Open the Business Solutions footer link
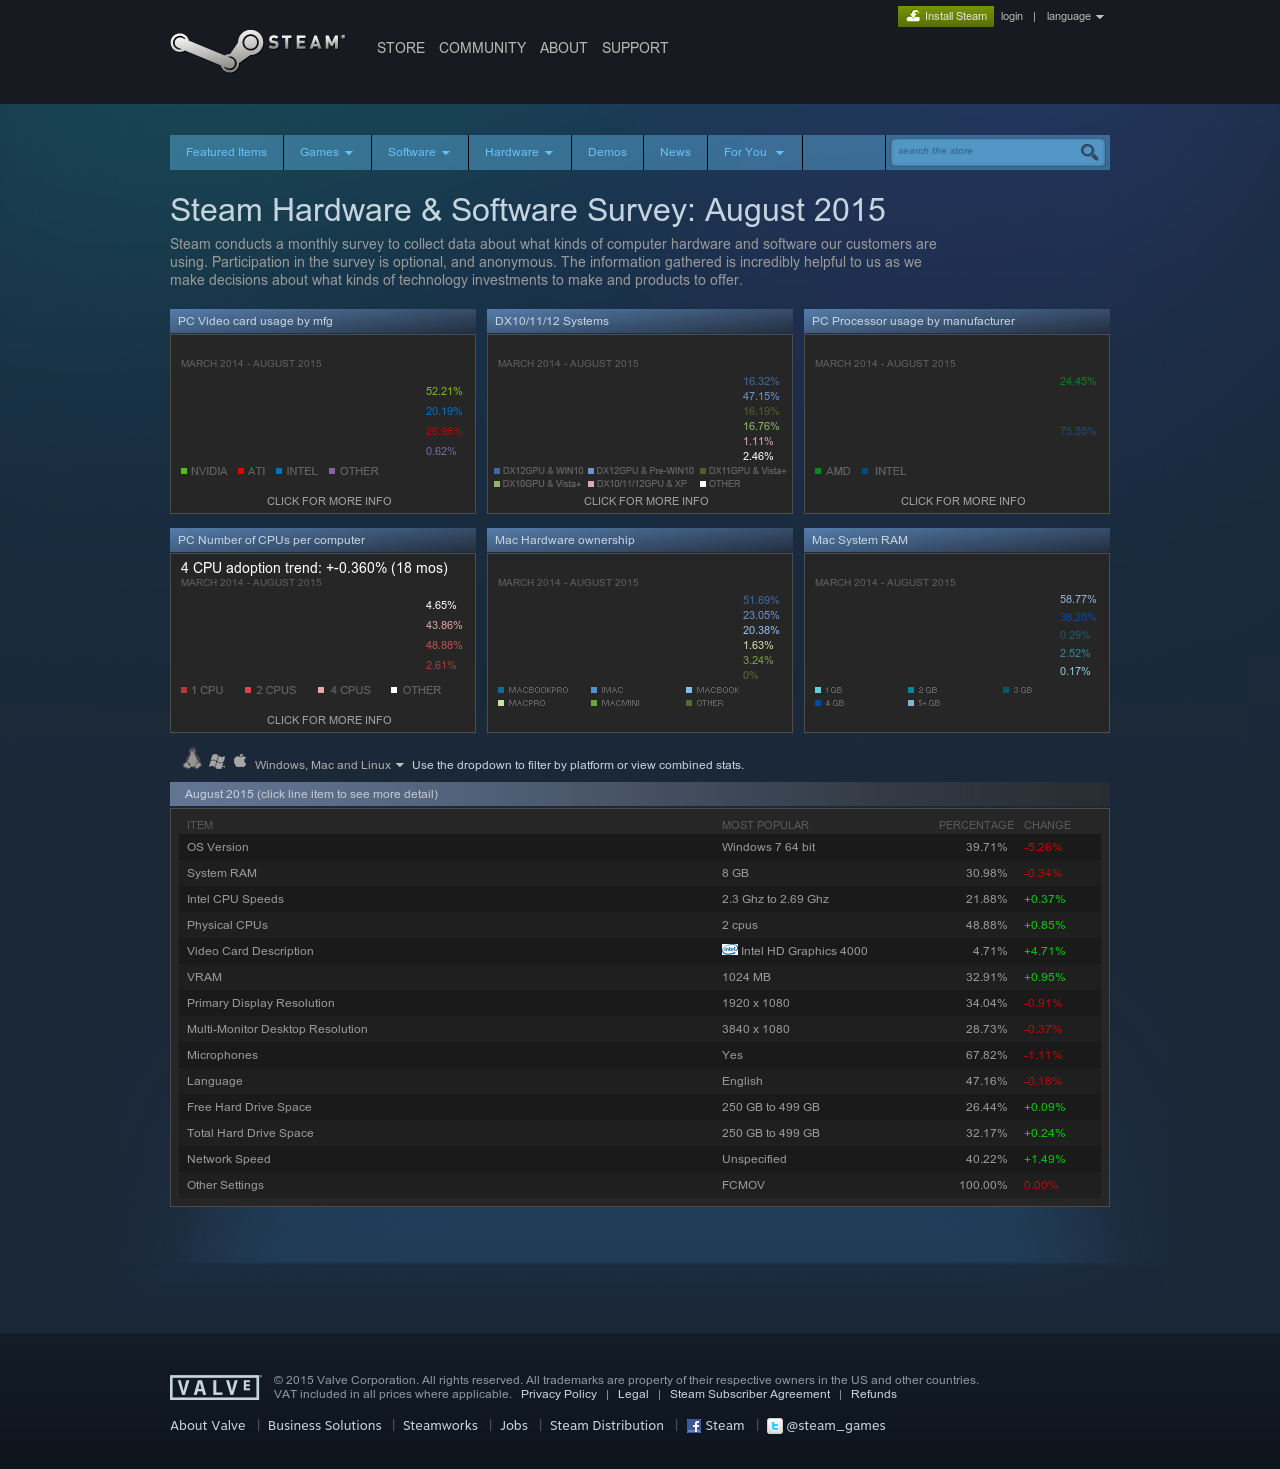 [x=325, y=1426]
